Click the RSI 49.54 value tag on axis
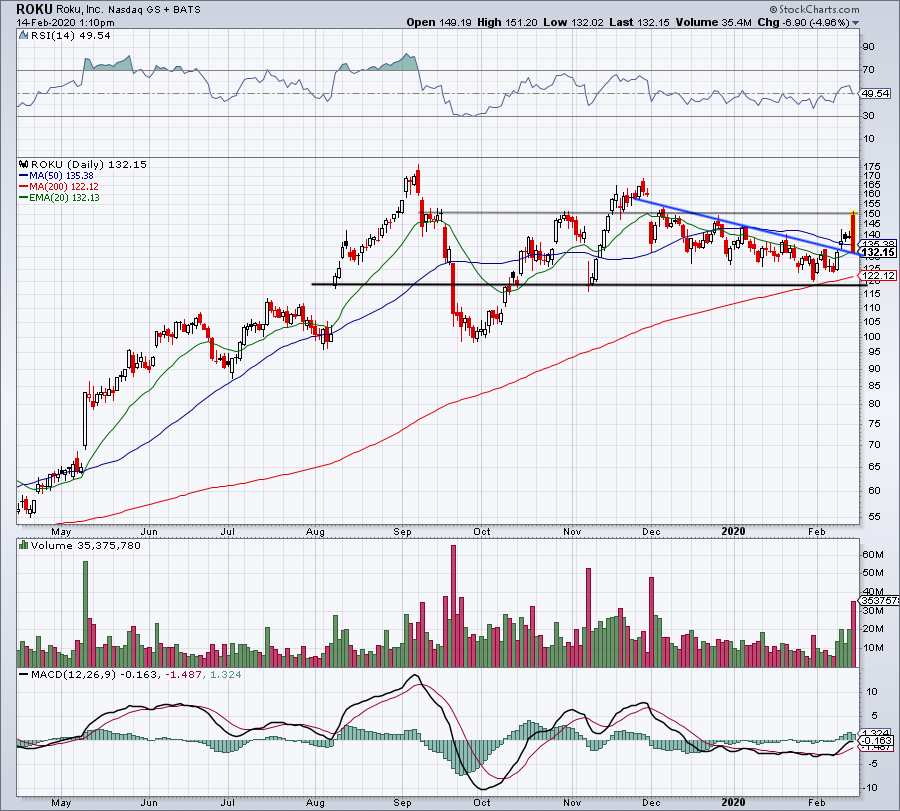This screenshot has height=811, width=900. (875, 94)
